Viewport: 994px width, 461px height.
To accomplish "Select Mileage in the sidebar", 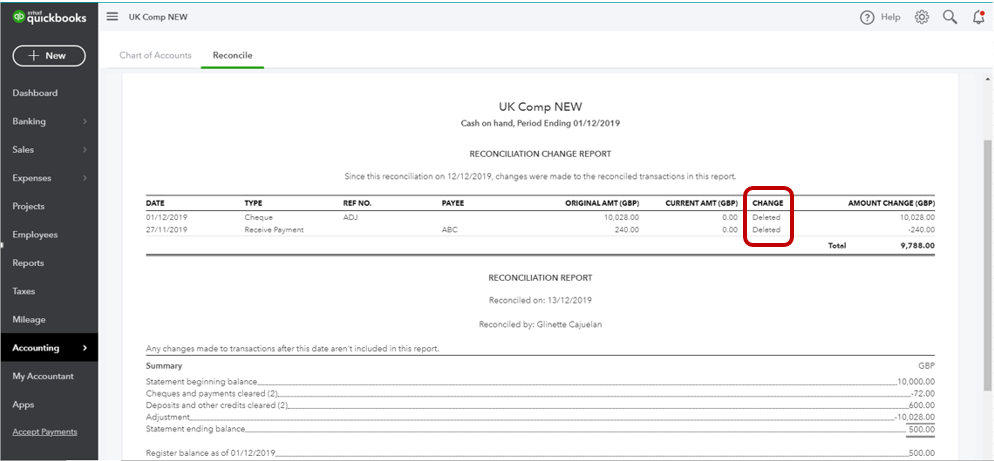I will pyautogui.click(x=29, y=320).
